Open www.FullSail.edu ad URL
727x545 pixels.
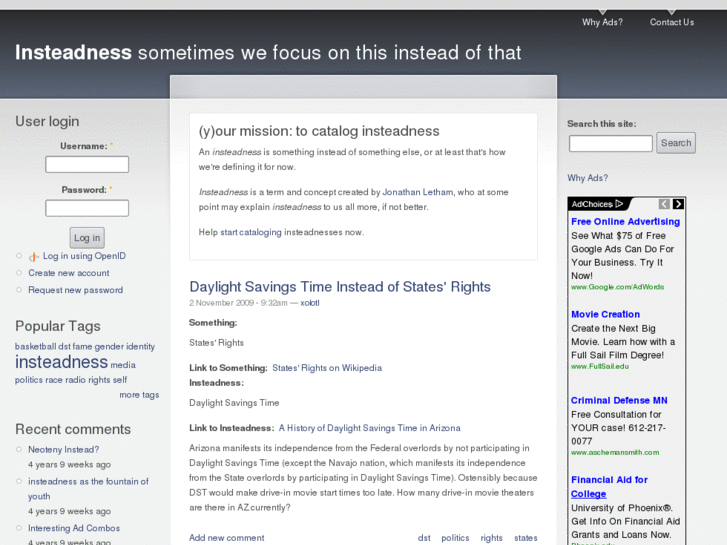click(600, 366)
